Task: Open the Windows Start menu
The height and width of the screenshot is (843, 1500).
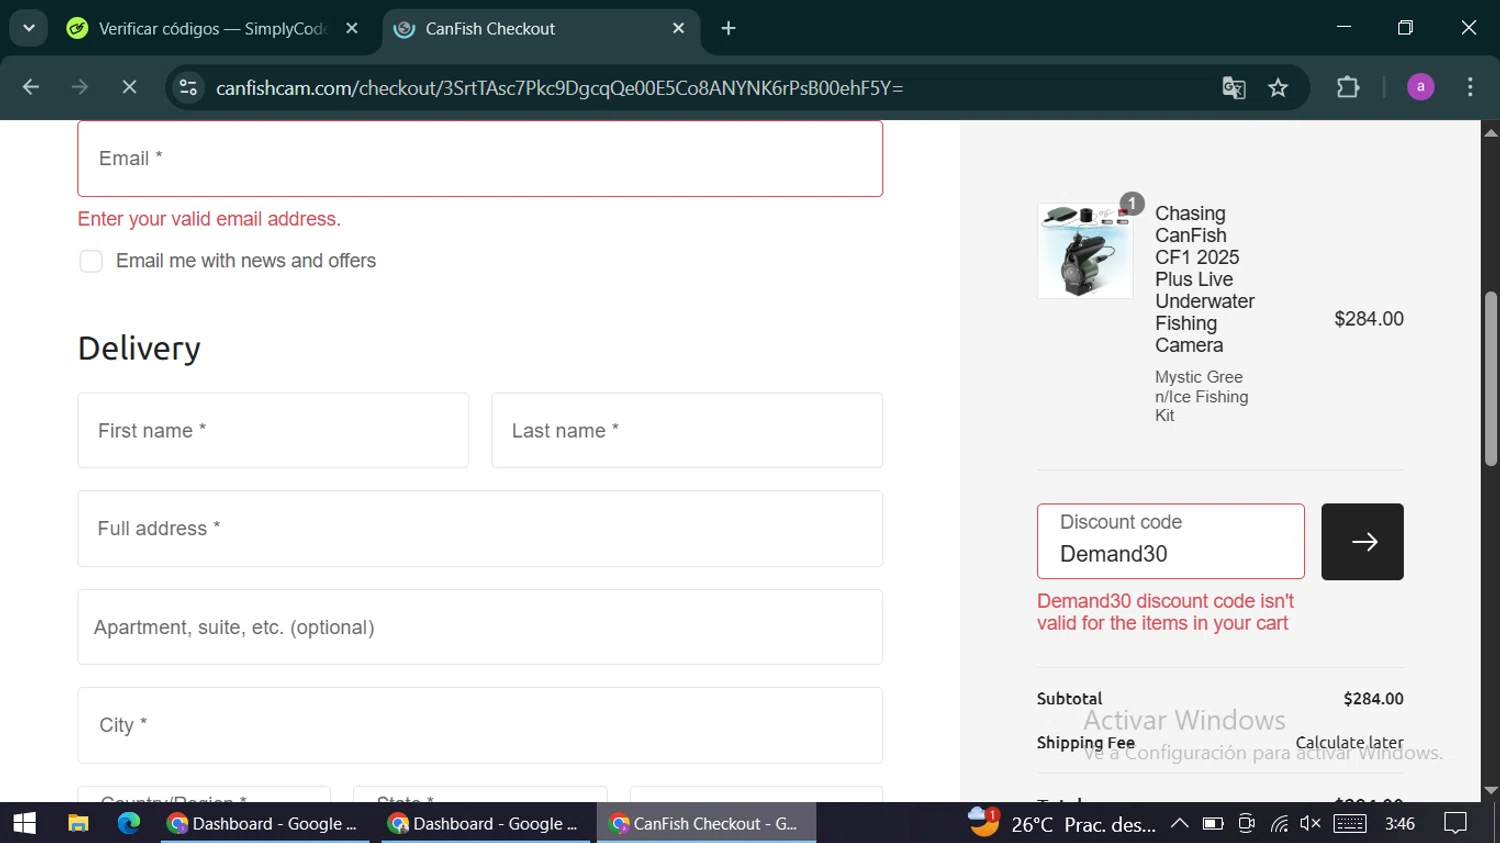Action: (x=24, y=823)
